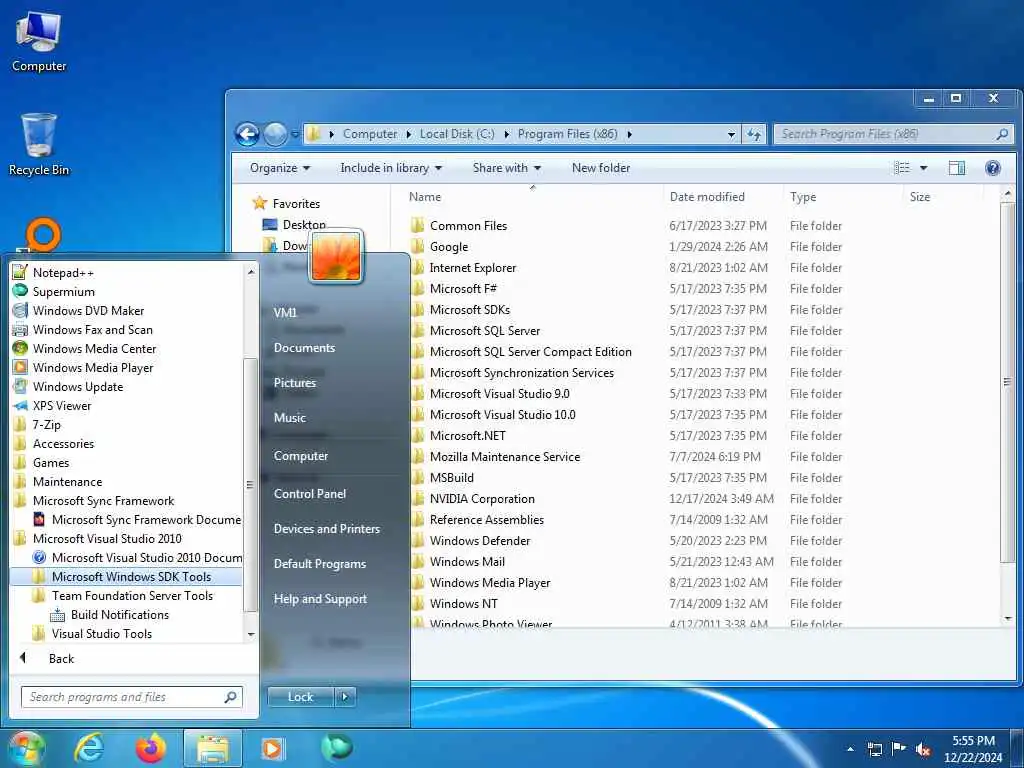The height and width of the screenshot is (768, 1024).
Task: Open Windows DVD Maker
Action: point(88,311)
